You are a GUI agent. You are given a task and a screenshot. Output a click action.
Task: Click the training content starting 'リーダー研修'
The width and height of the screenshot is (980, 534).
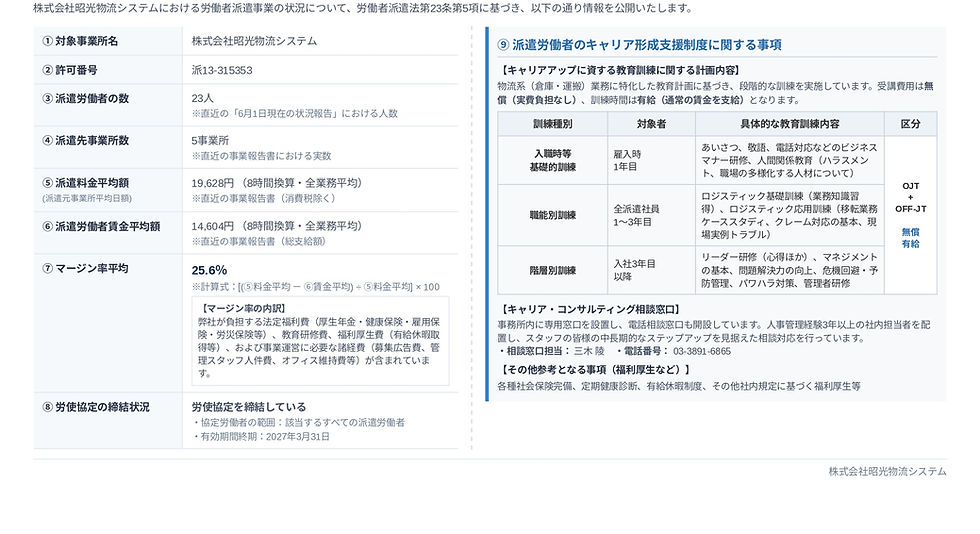pyautogui.click(x=789, y=270)
